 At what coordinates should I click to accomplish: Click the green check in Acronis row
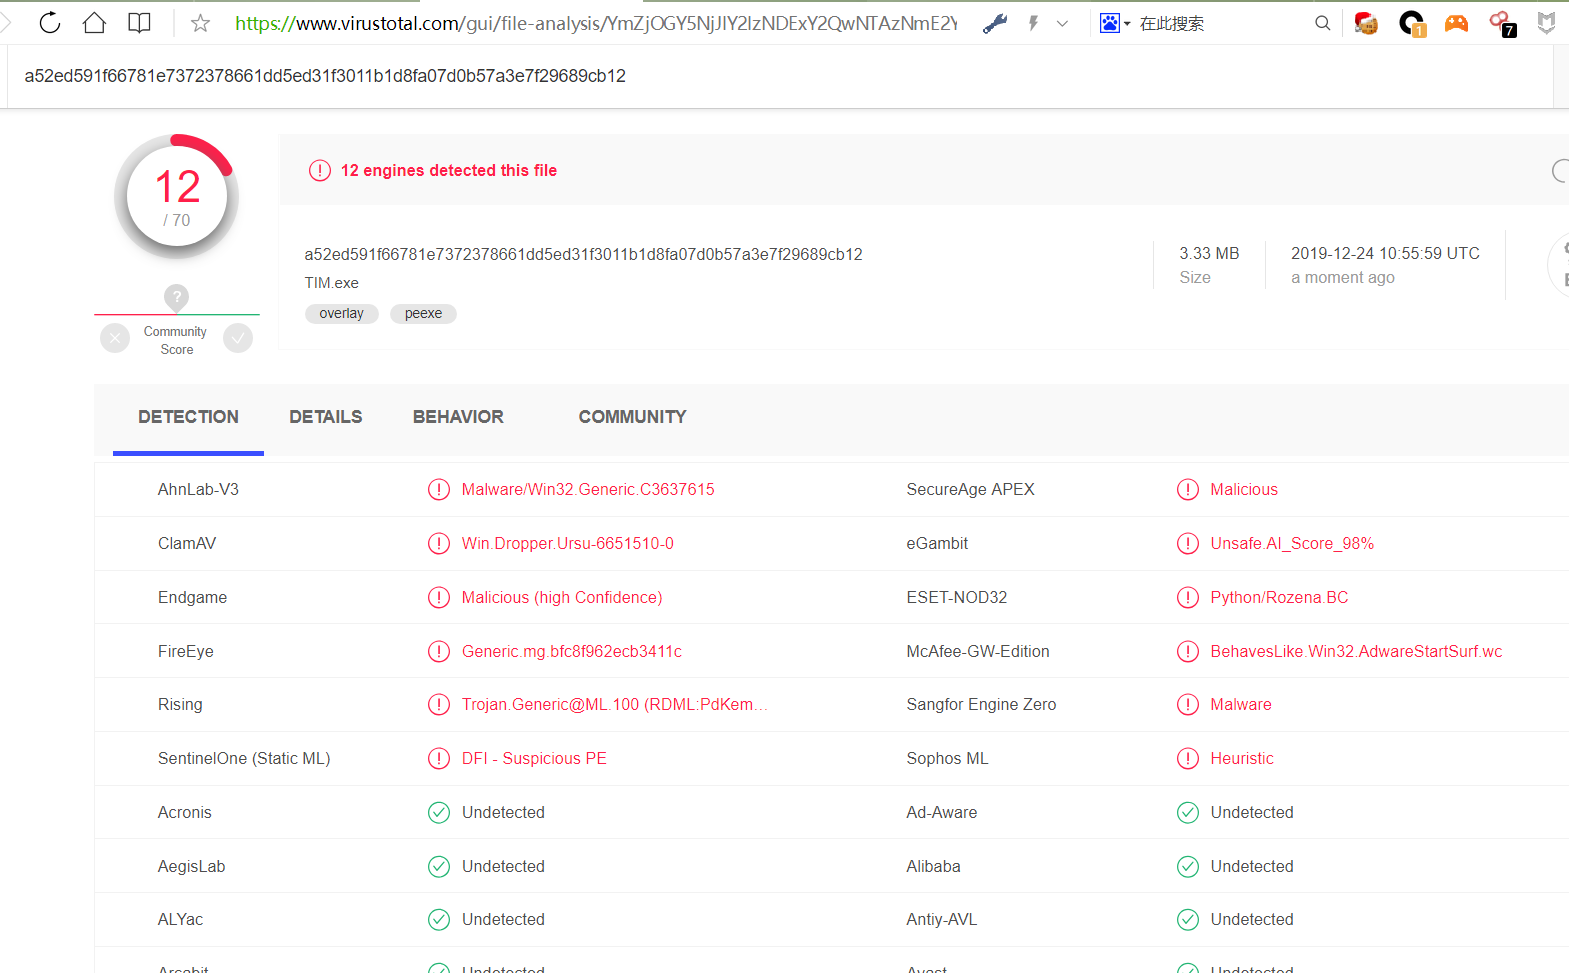pos(439,812)
